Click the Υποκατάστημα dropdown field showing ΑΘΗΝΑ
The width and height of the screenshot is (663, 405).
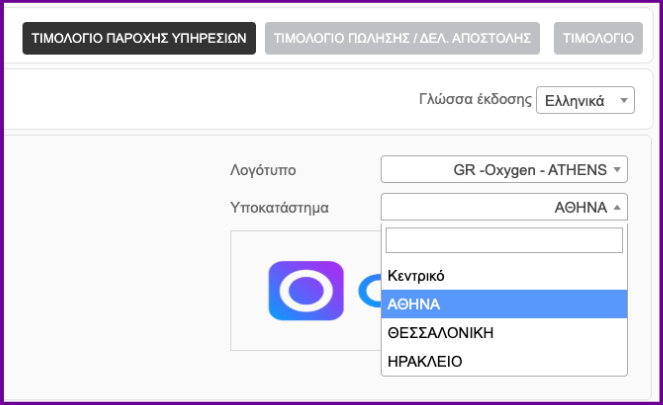(503, 208)
